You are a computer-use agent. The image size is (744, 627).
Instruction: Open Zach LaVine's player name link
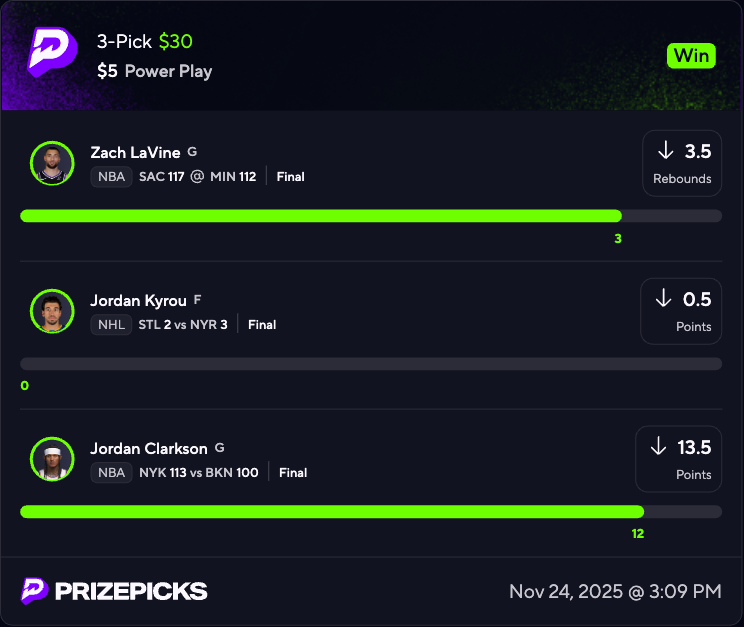[x=135, y=152]
